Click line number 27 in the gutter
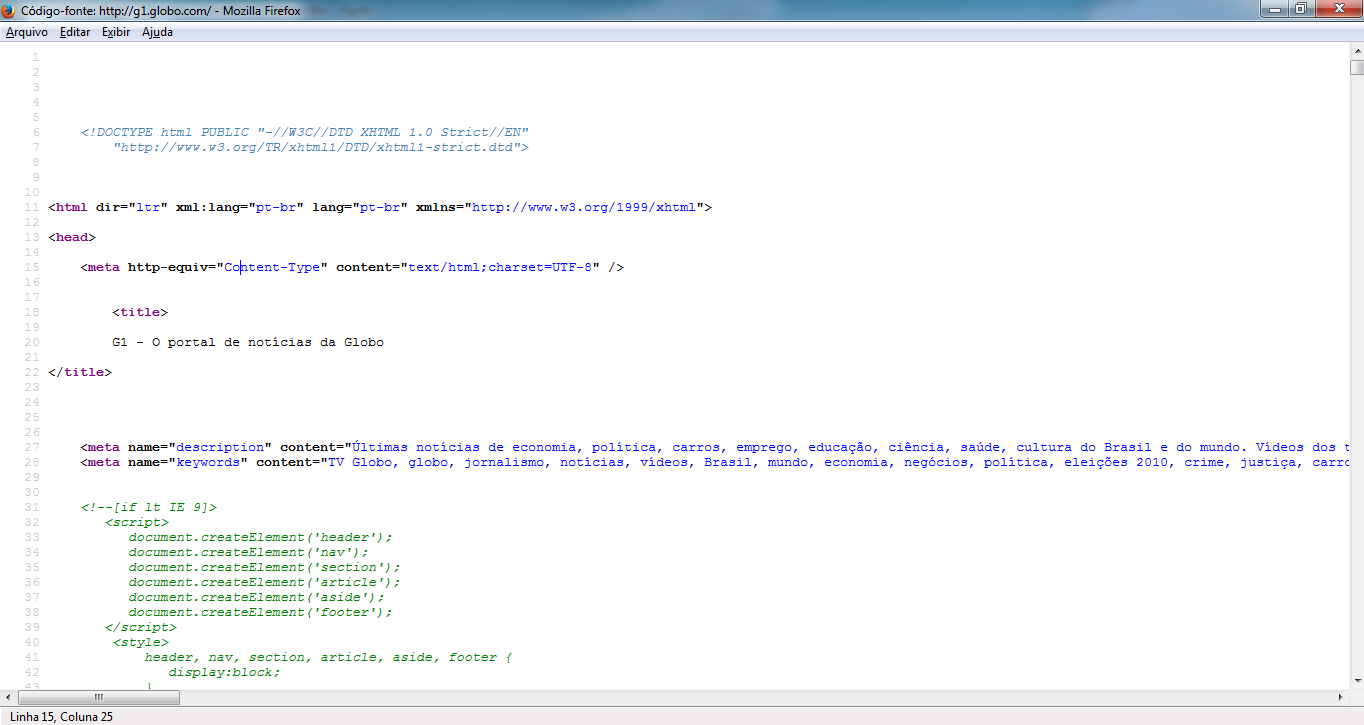Image resolution: width=1364 pixels, height=725 pixels. (33, 447)
